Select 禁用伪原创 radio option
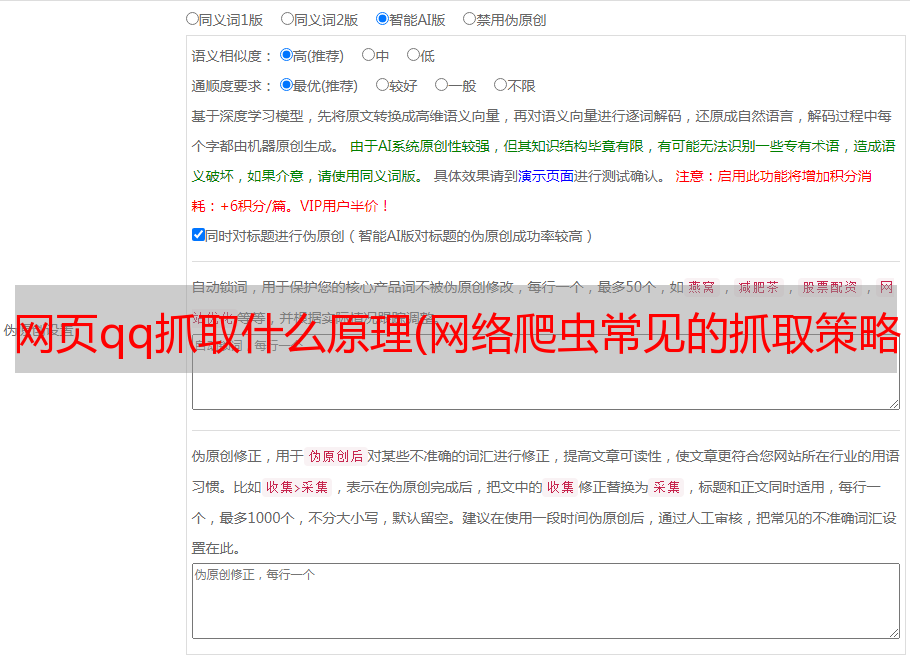The image size is (911, 658). coord(469,19)
